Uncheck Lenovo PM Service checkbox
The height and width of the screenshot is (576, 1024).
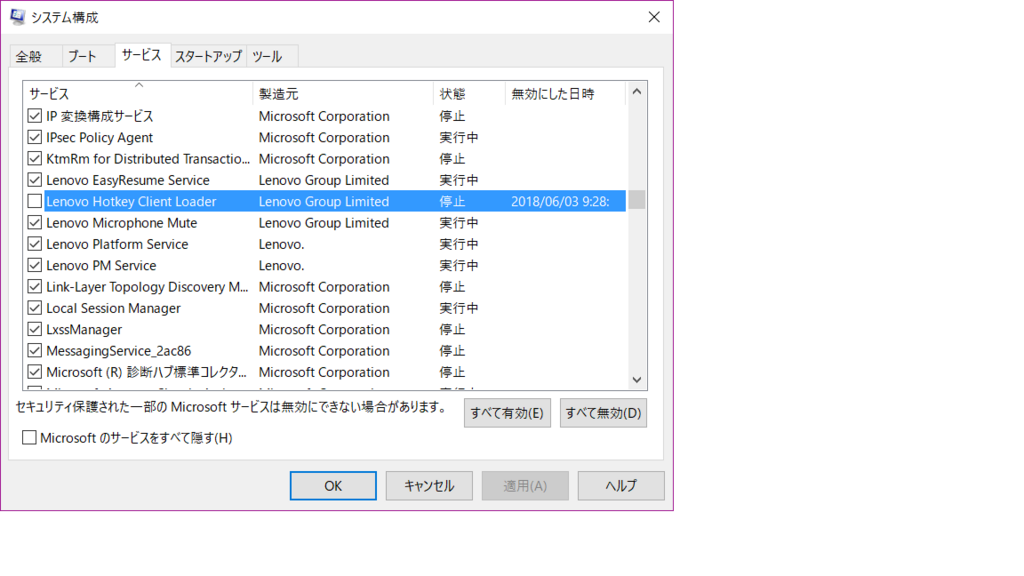point(35,265)
